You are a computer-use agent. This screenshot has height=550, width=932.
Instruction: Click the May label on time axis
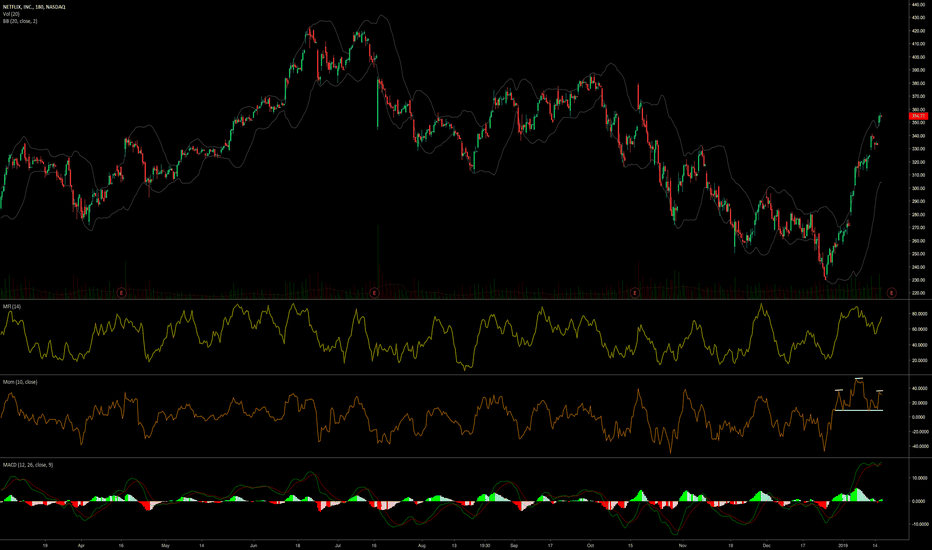click(165, 545)
